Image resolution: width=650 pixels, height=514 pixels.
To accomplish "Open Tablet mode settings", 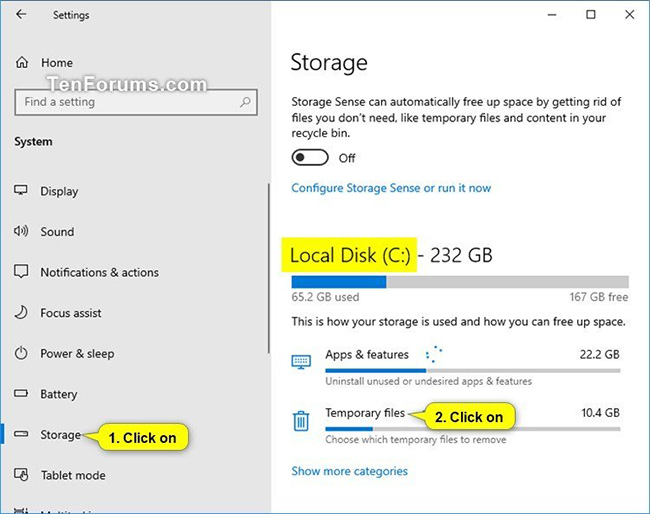I will (72, 475).
